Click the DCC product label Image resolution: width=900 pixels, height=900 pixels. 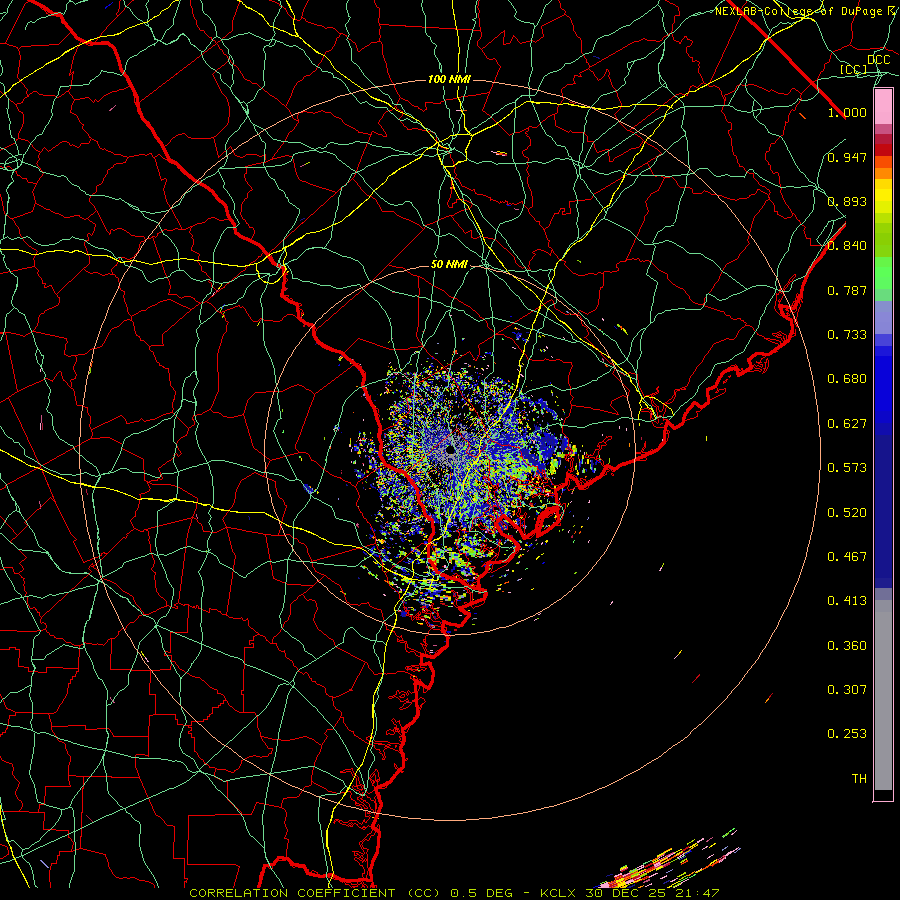click(x=879, y=59)
